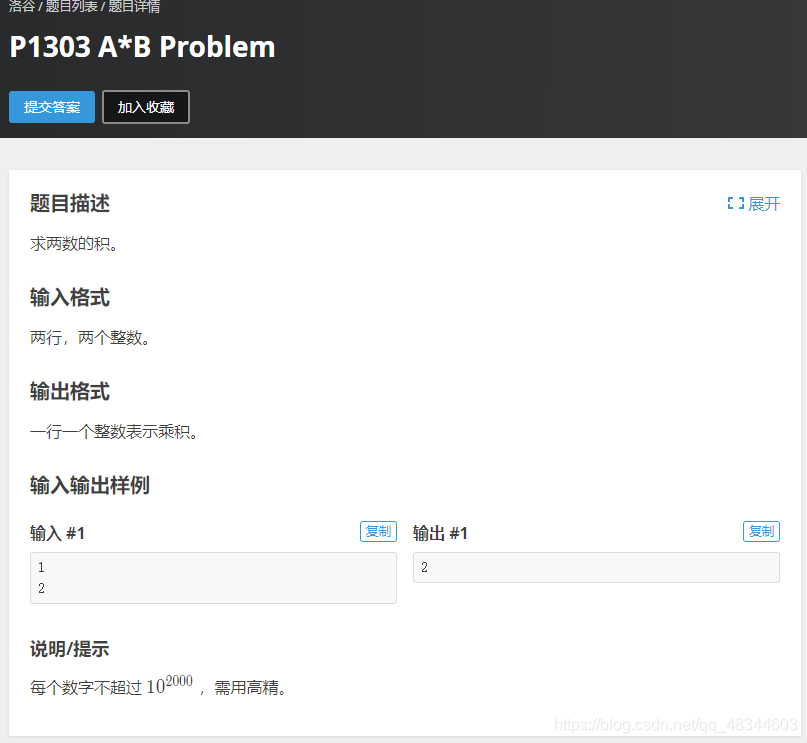The height and width of the screenshot is (743, 807).
Task: Click the 输出 #1 label
Action: pyautogui.click(x=440, y=532)
